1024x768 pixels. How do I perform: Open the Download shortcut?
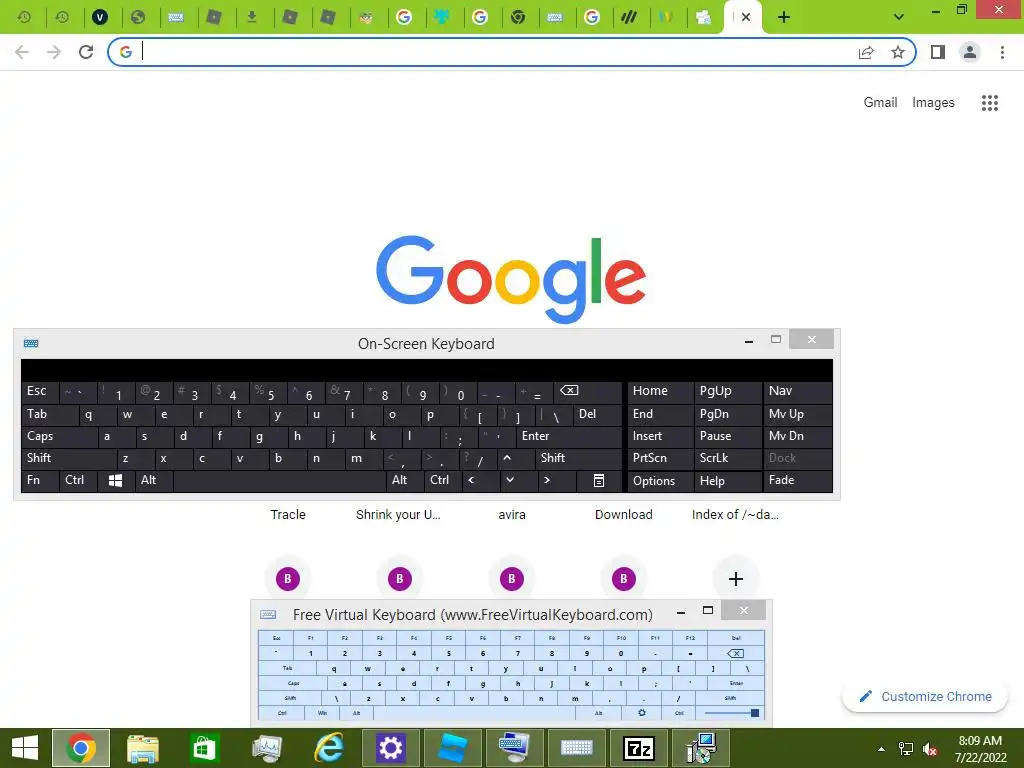[624, 515]
